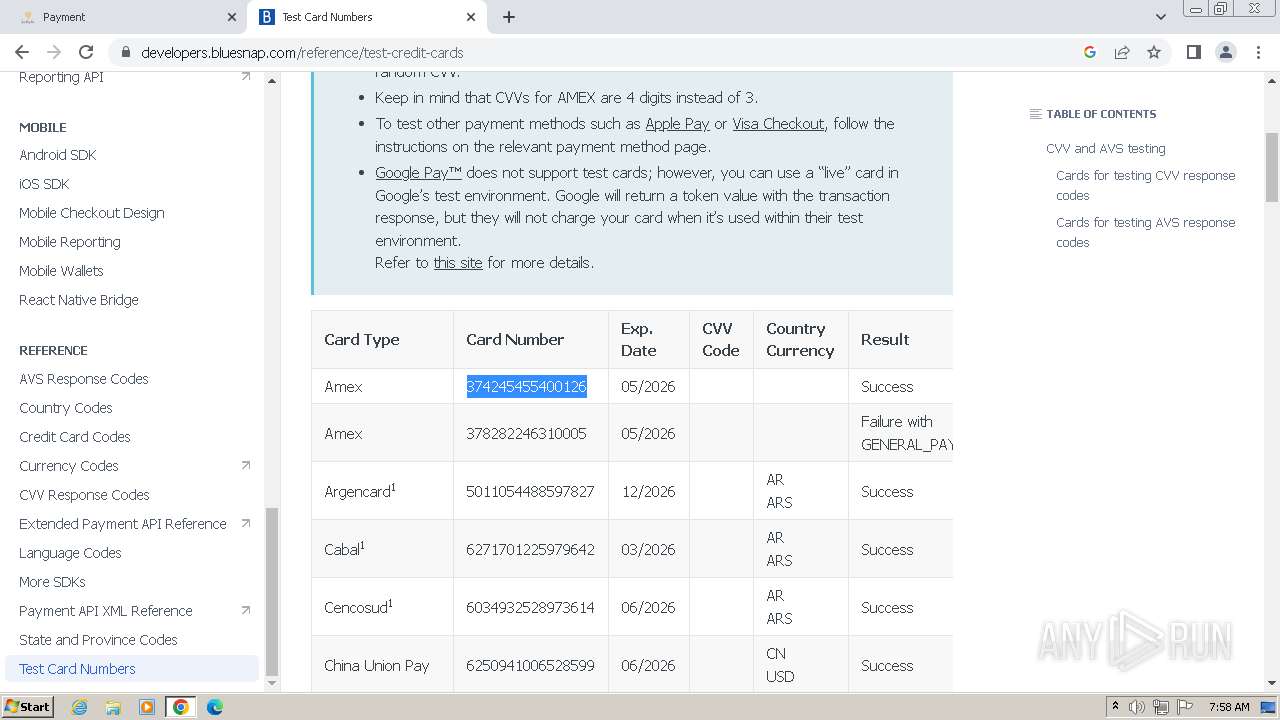View site information lock icon

(125, 53)
